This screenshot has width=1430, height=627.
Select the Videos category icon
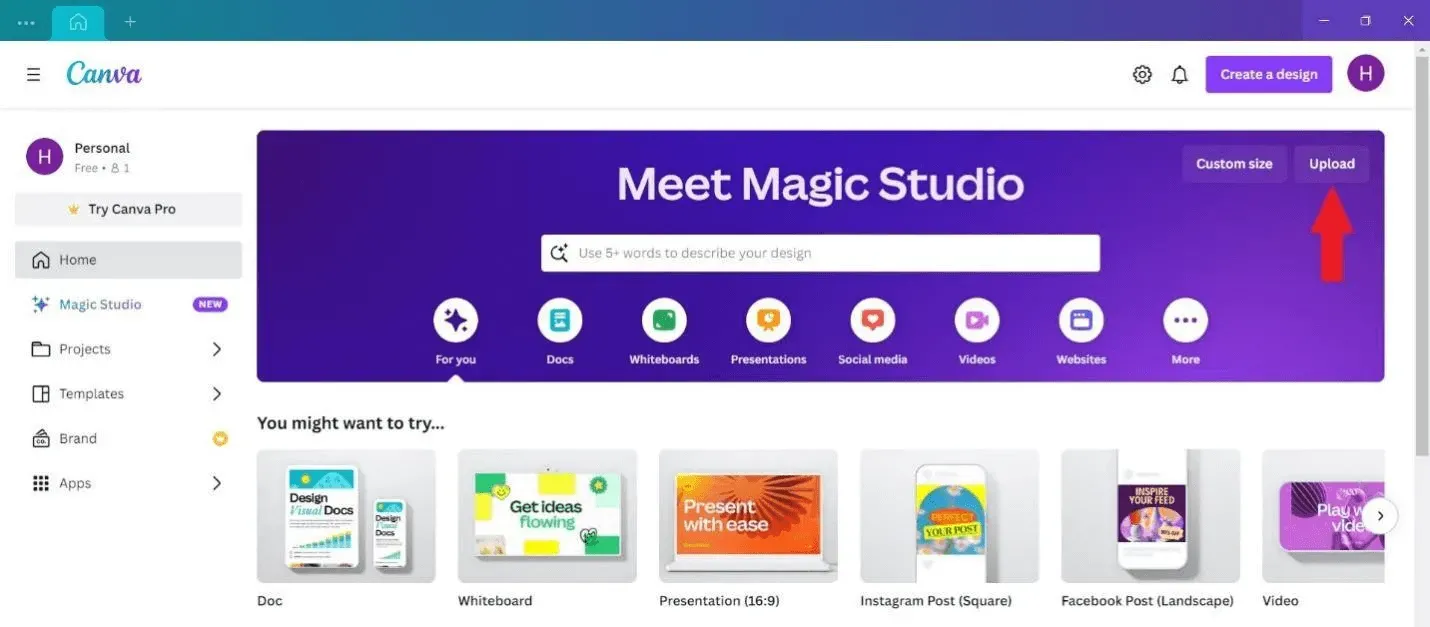[977, 321]
